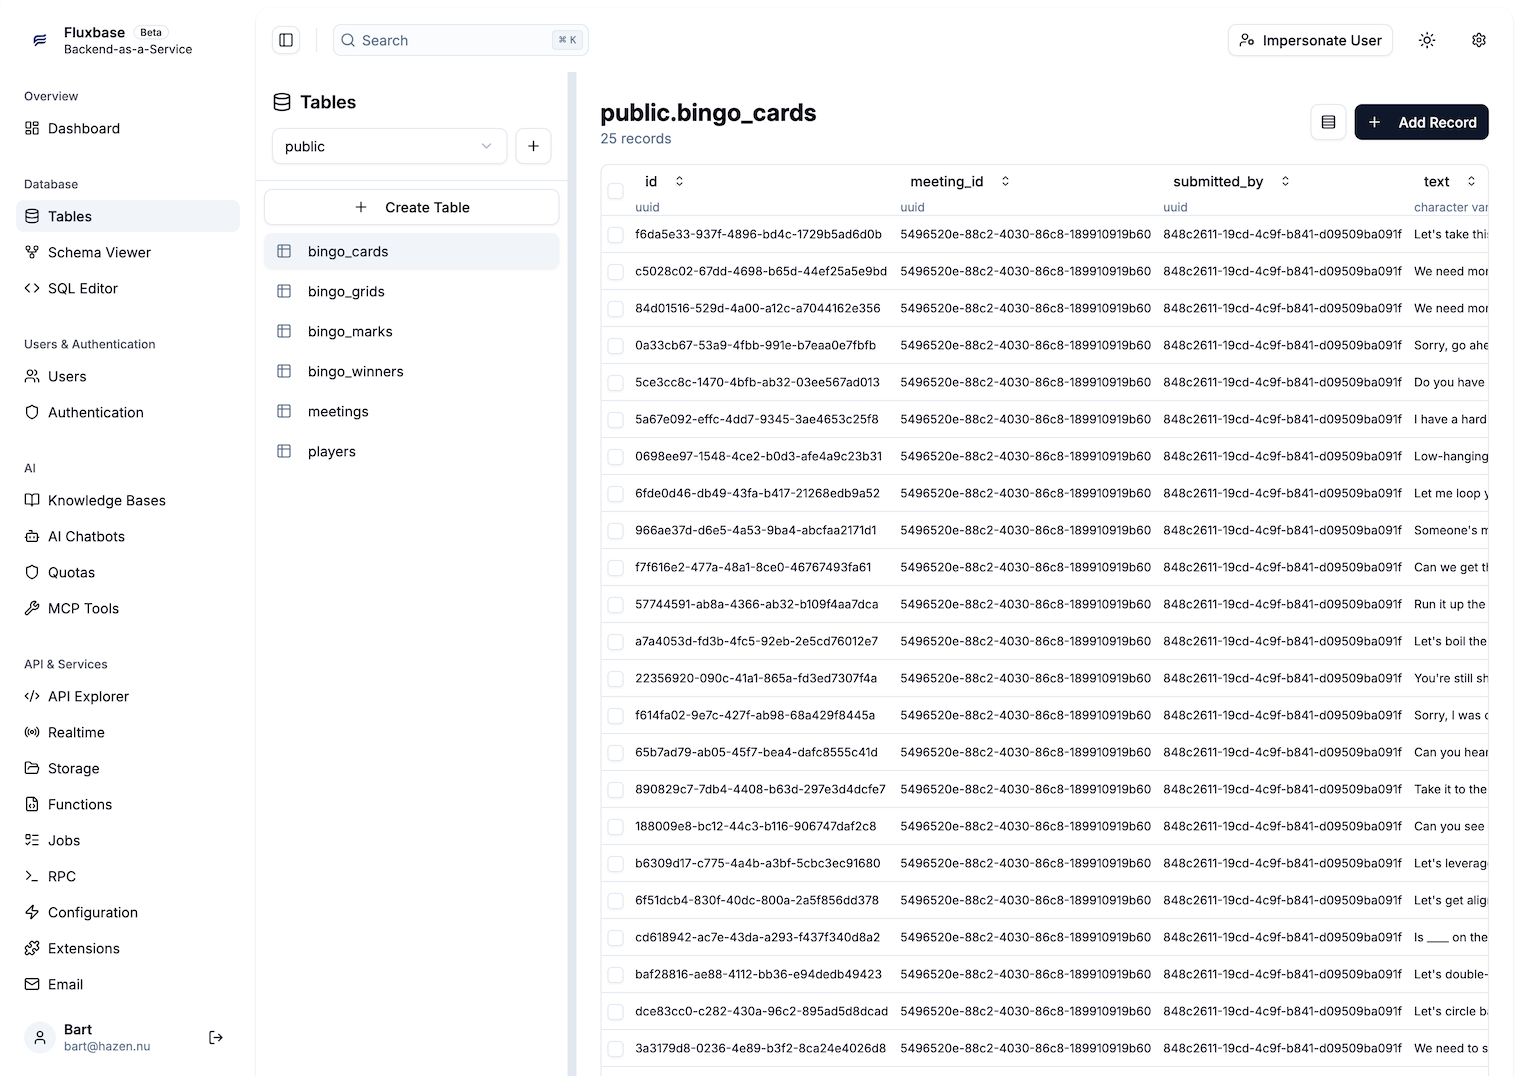Click the id cell 3a3179d8-0236-4e89-b3f2-8ca24e4026d8
Viewport: 1521px width, 1076px height.
click(760, 1048)
